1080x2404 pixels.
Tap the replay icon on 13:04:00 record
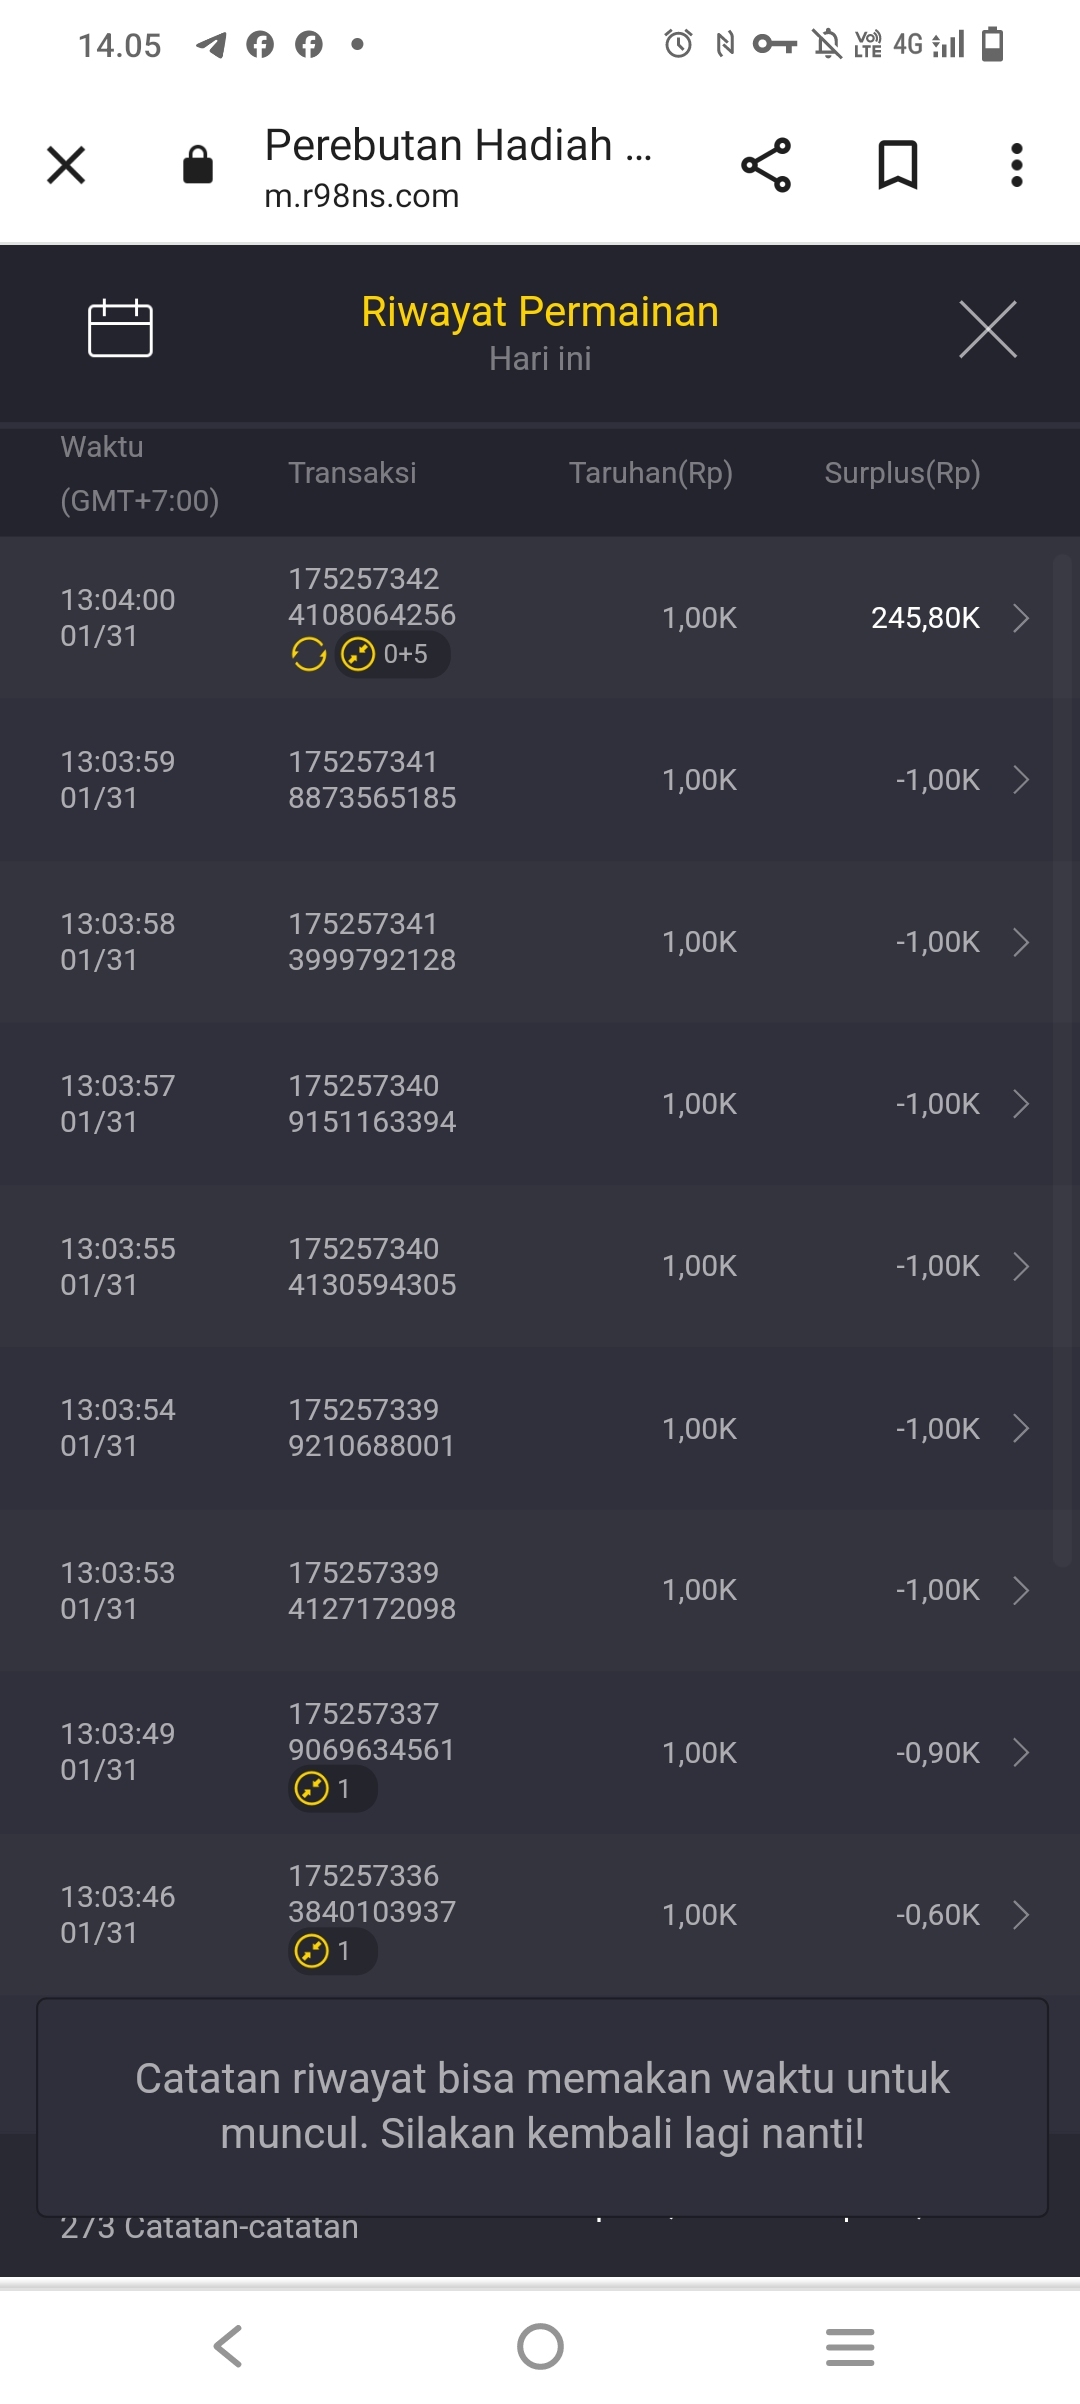(x=309, y=655)
